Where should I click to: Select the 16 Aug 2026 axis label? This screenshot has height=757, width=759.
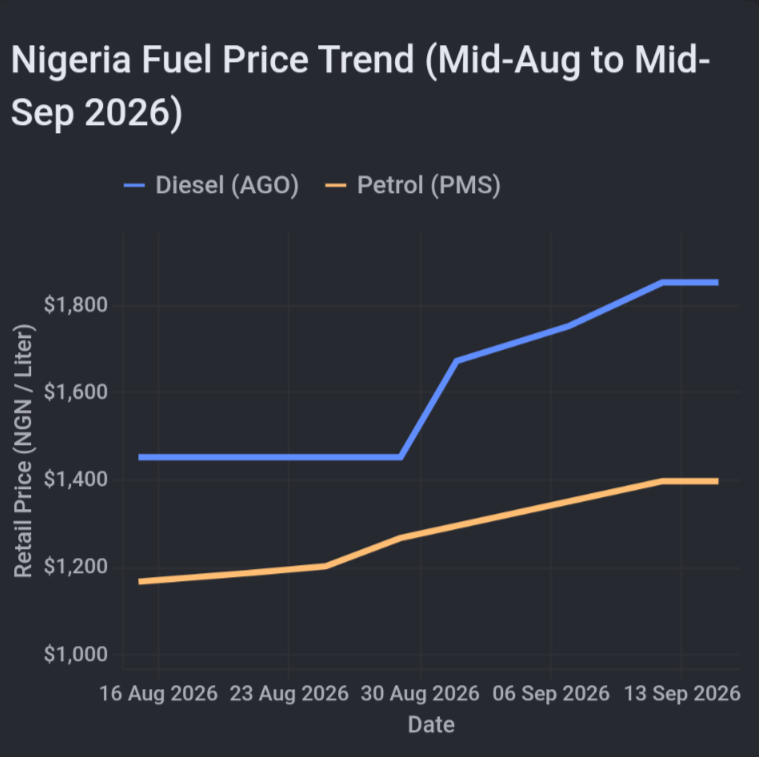click(x=158, y=693)
